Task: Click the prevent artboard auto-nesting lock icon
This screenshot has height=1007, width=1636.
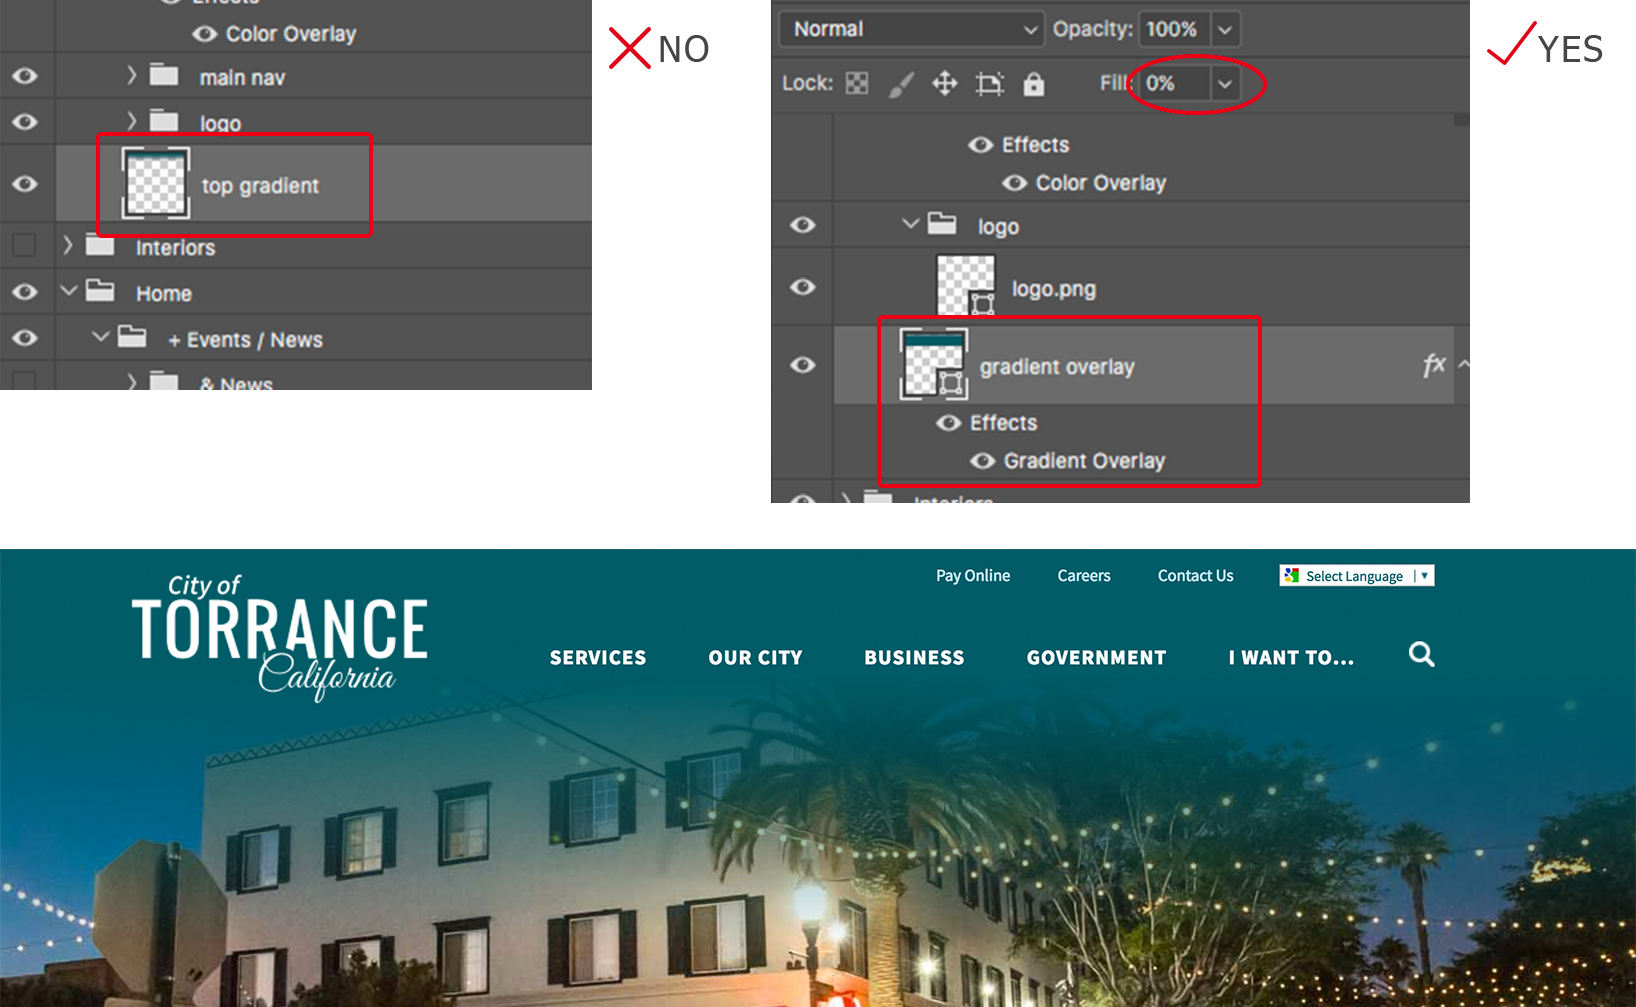Action: click(989, 84)
